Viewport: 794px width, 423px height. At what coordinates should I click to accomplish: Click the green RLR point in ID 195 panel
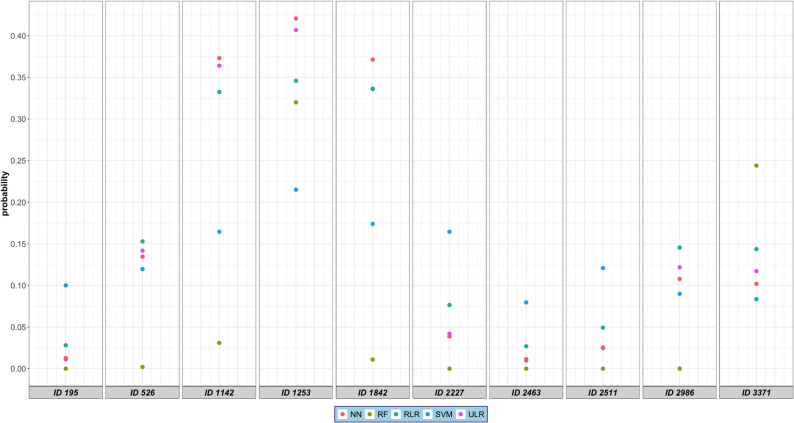tap(66, 345)
